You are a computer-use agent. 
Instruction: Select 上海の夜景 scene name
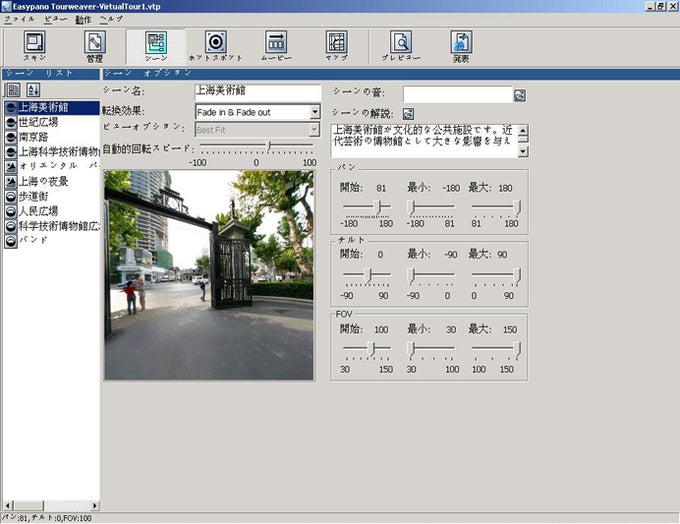coord(43,182)
